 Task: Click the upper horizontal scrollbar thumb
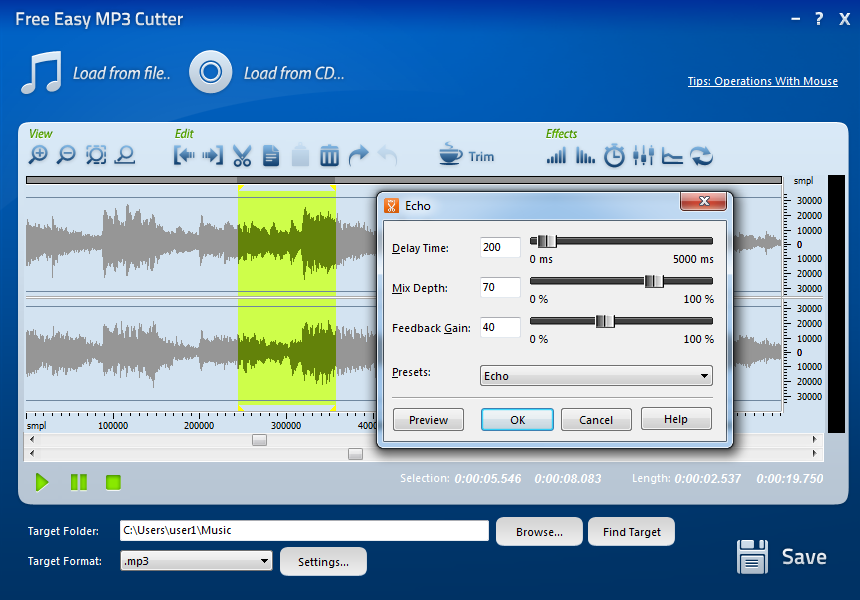[x=259, y=440]
